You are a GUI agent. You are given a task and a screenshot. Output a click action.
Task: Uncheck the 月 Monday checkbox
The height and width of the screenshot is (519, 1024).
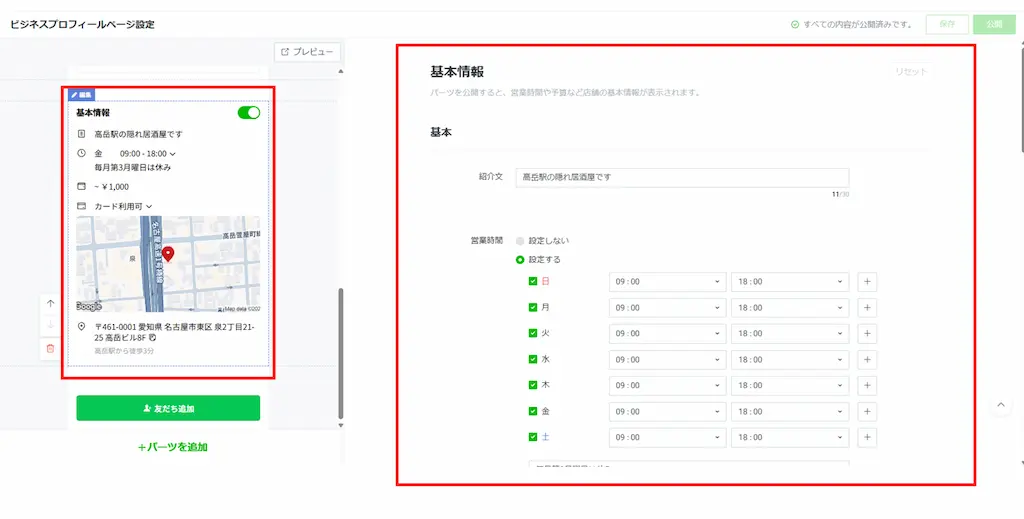point(533,307)
